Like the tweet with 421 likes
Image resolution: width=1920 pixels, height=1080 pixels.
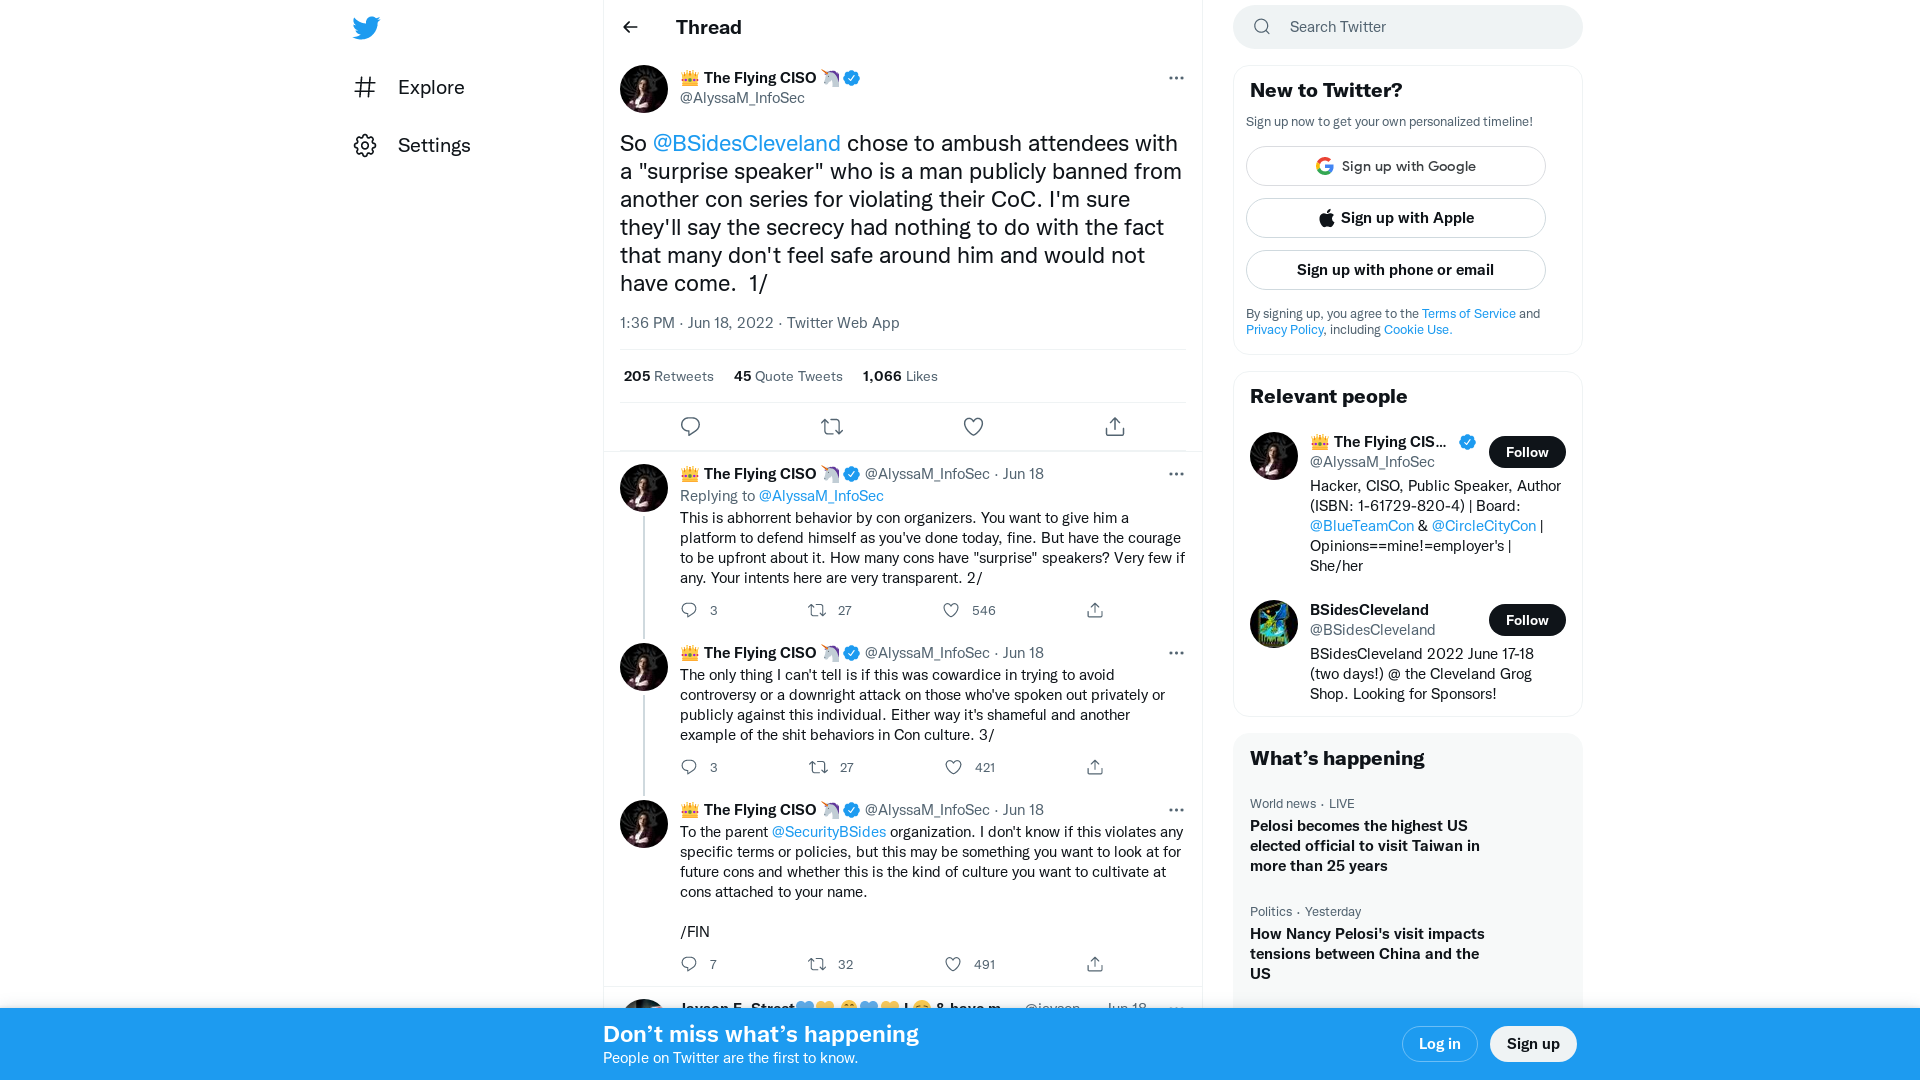(x=953, y=767)
